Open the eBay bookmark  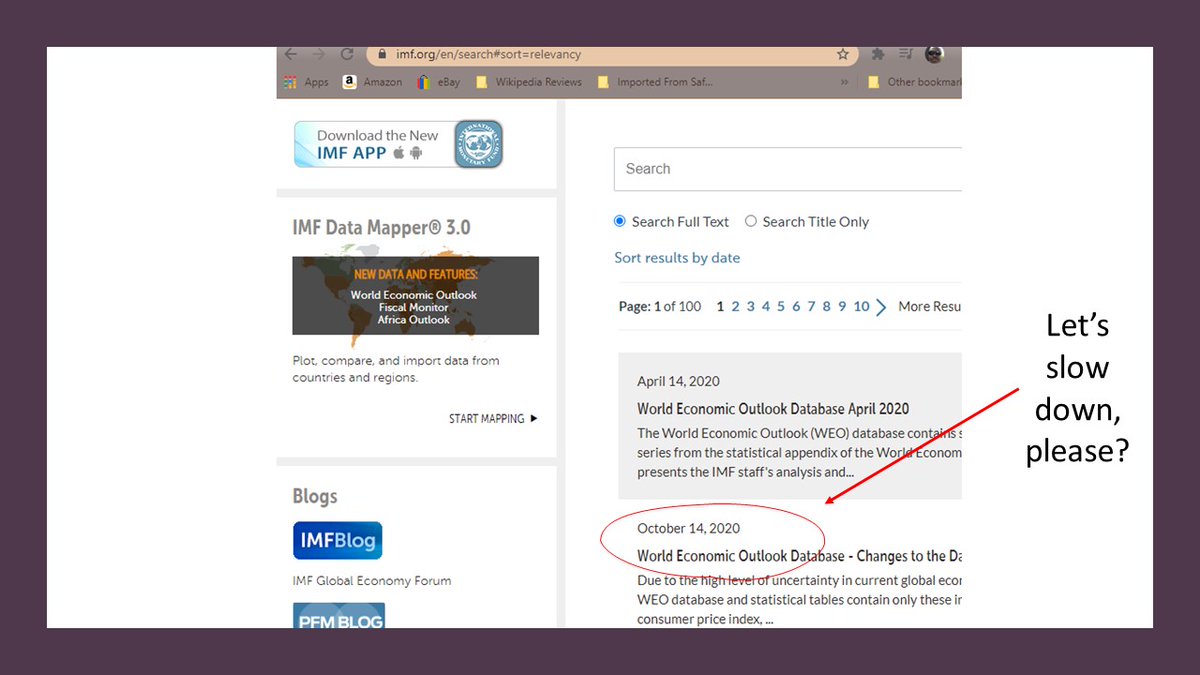point(439,82)
